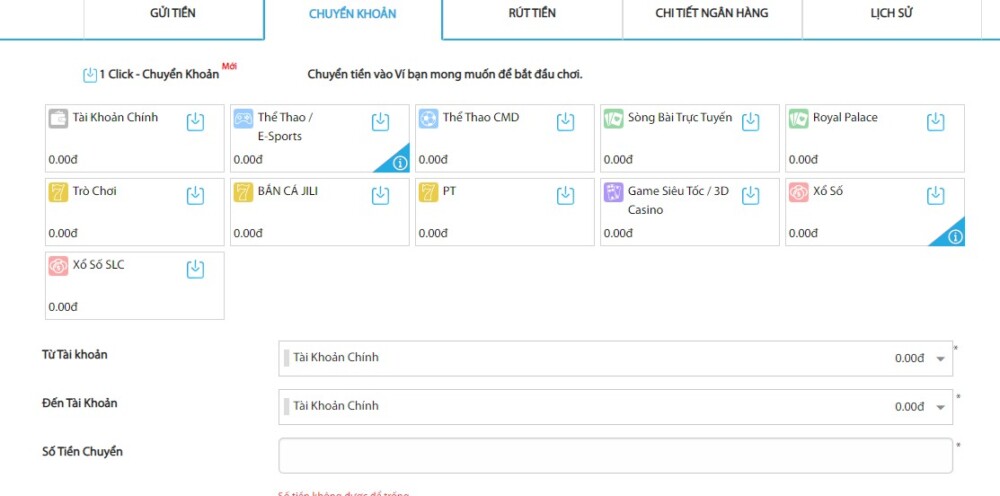Focus the Số Tiền Chuyển input field
Viewport: 1000px width, 496px height.
pos(615,455)
